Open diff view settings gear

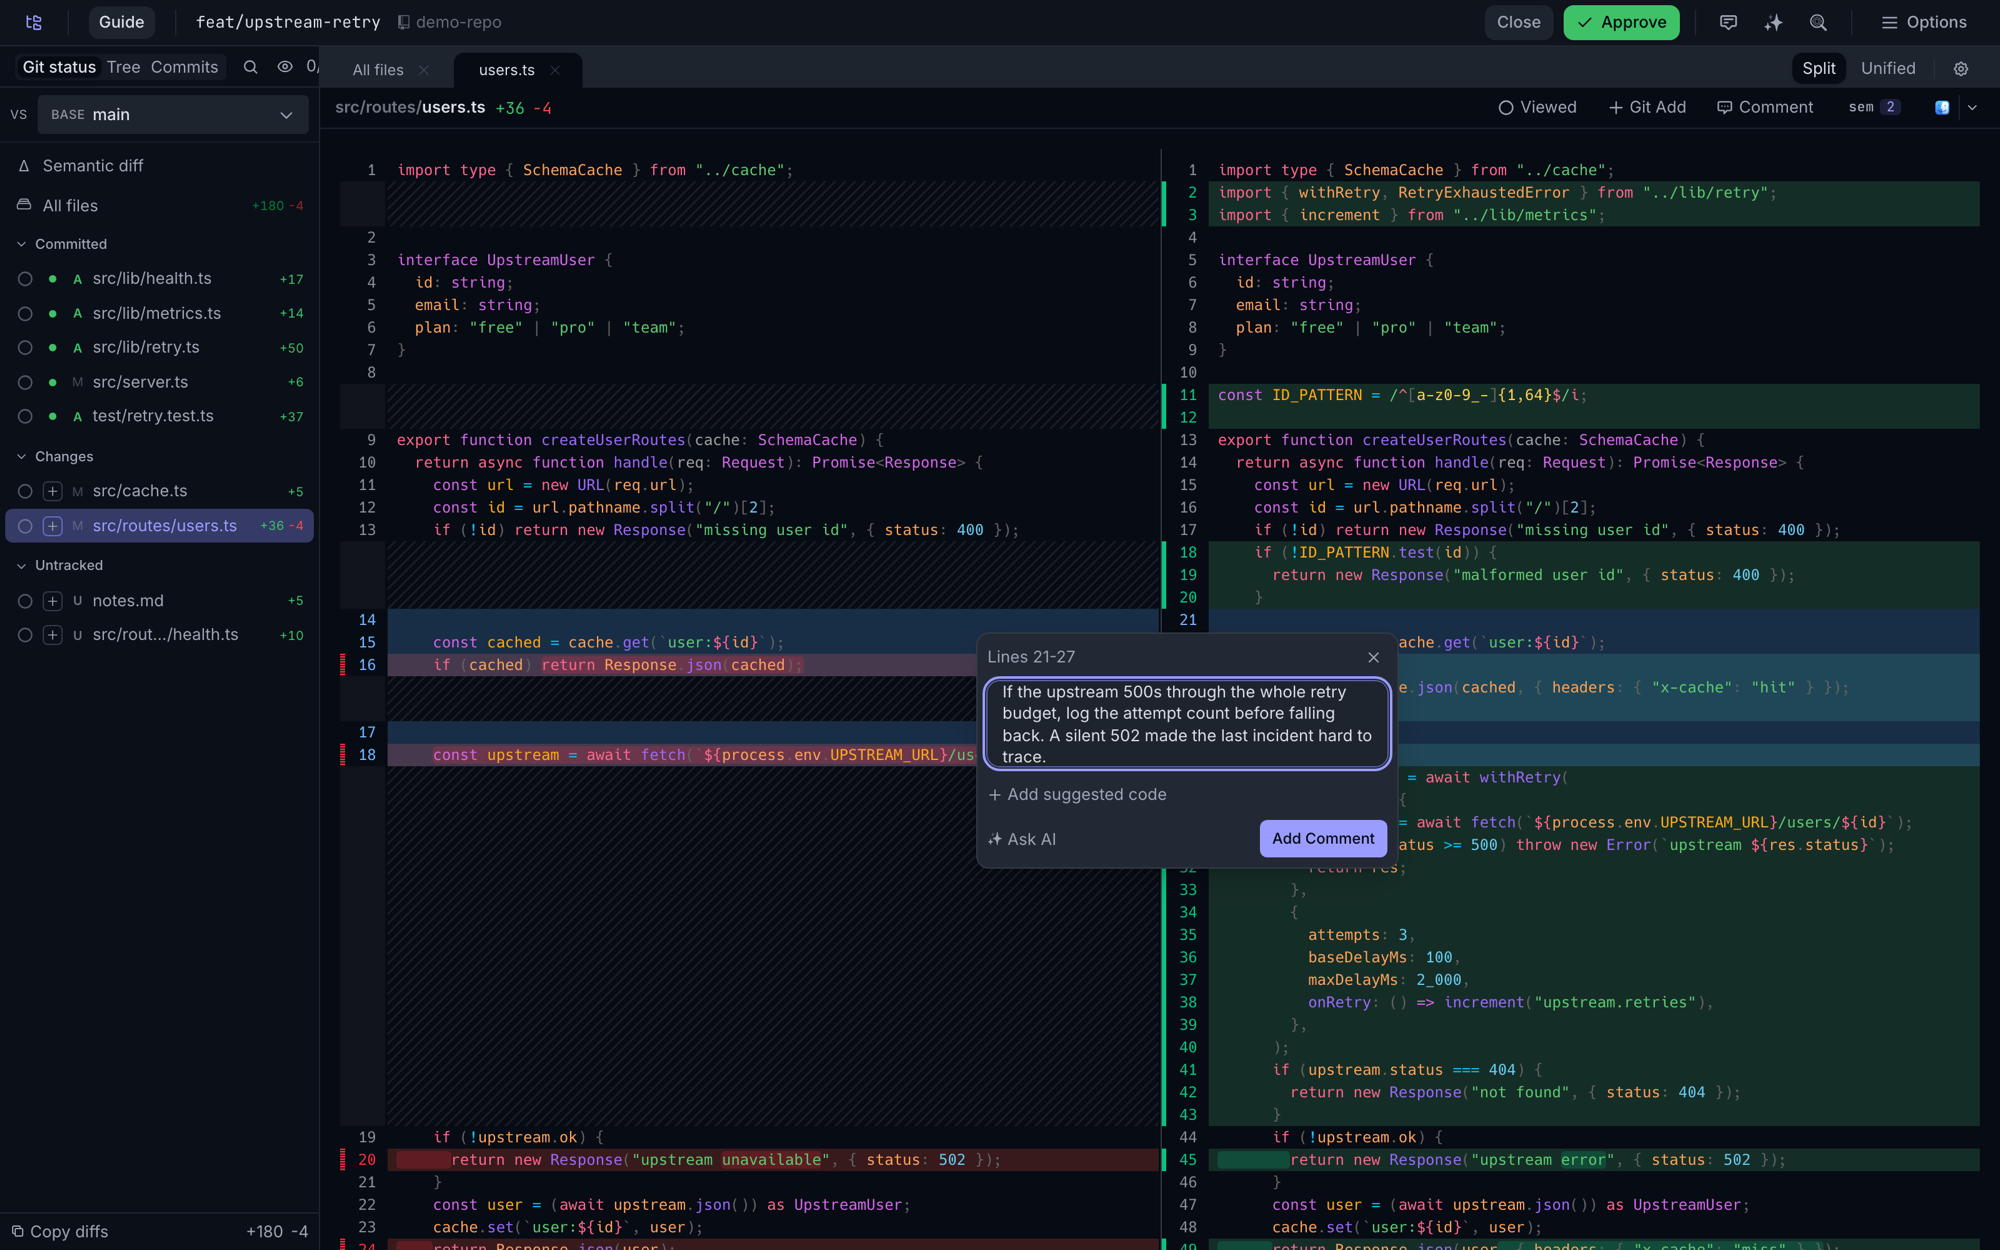[1961, 68]
